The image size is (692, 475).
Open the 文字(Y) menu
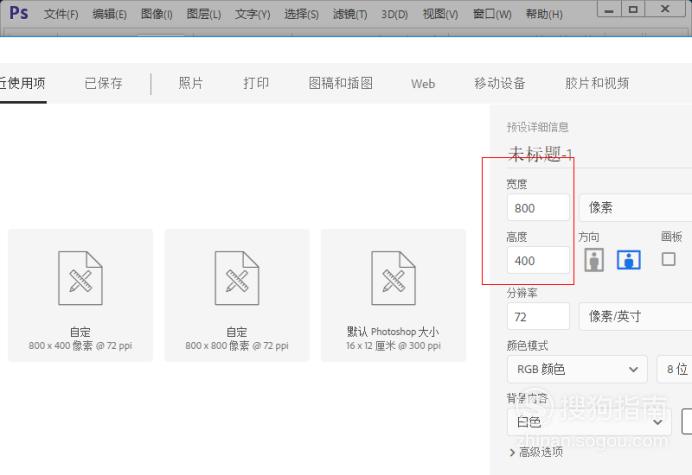click(x=252, y=14)
